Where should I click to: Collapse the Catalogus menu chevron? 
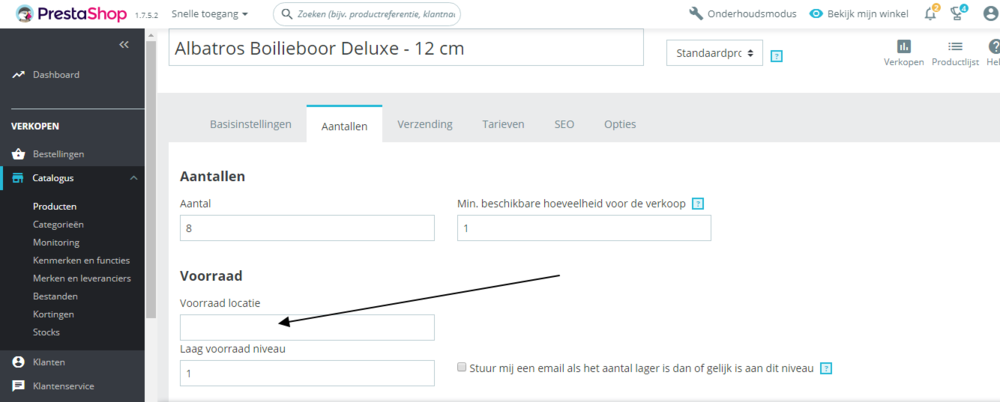coord(133,178)
